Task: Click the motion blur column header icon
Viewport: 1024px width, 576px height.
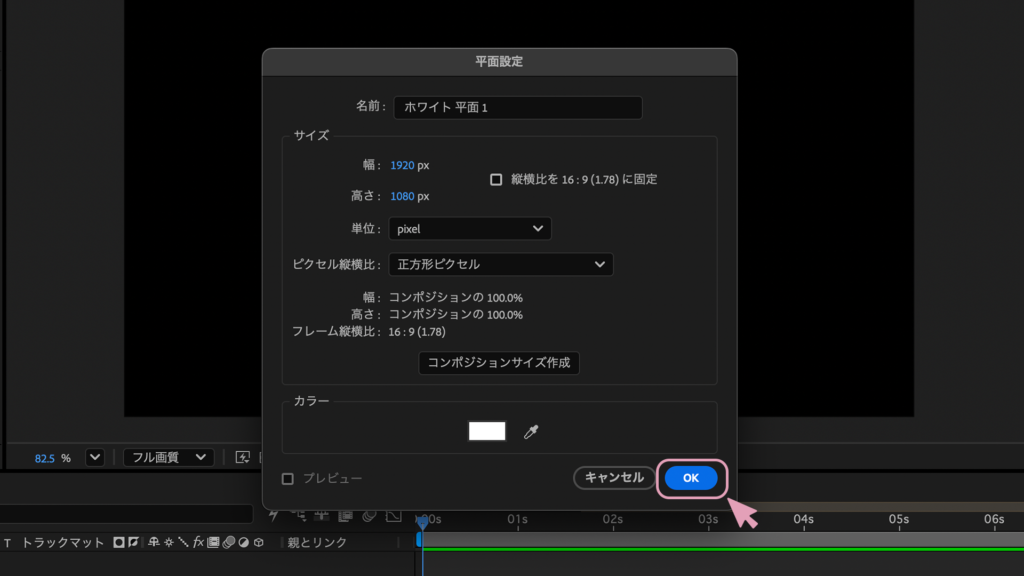Action: click(x=229, y=542)
